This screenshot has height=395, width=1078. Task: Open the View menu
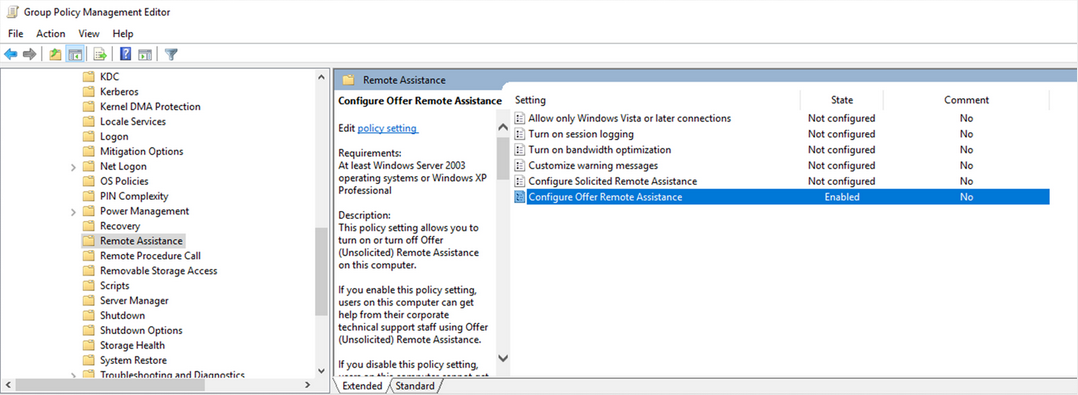pos(89,33)
